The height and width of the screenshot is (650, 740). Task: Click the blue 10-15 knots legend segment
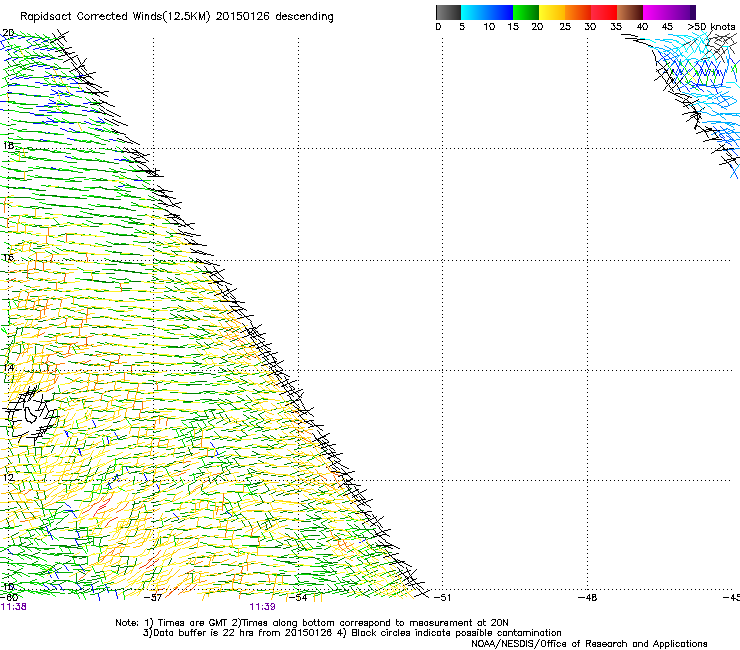(x=500, y=12)
